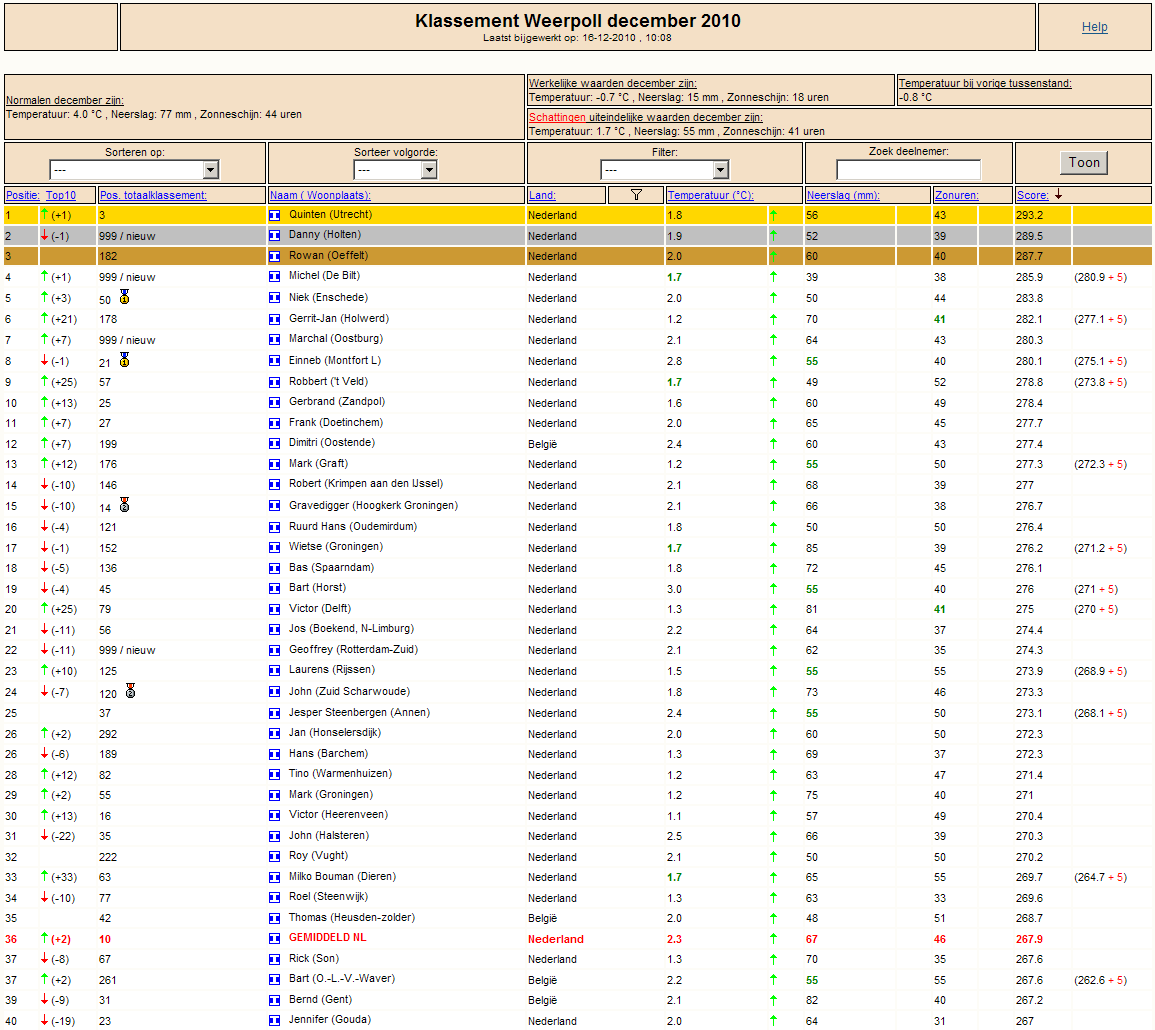Click the score sort arrow next to Score
The image size is (1155, 1030).
click(1059, 195)
